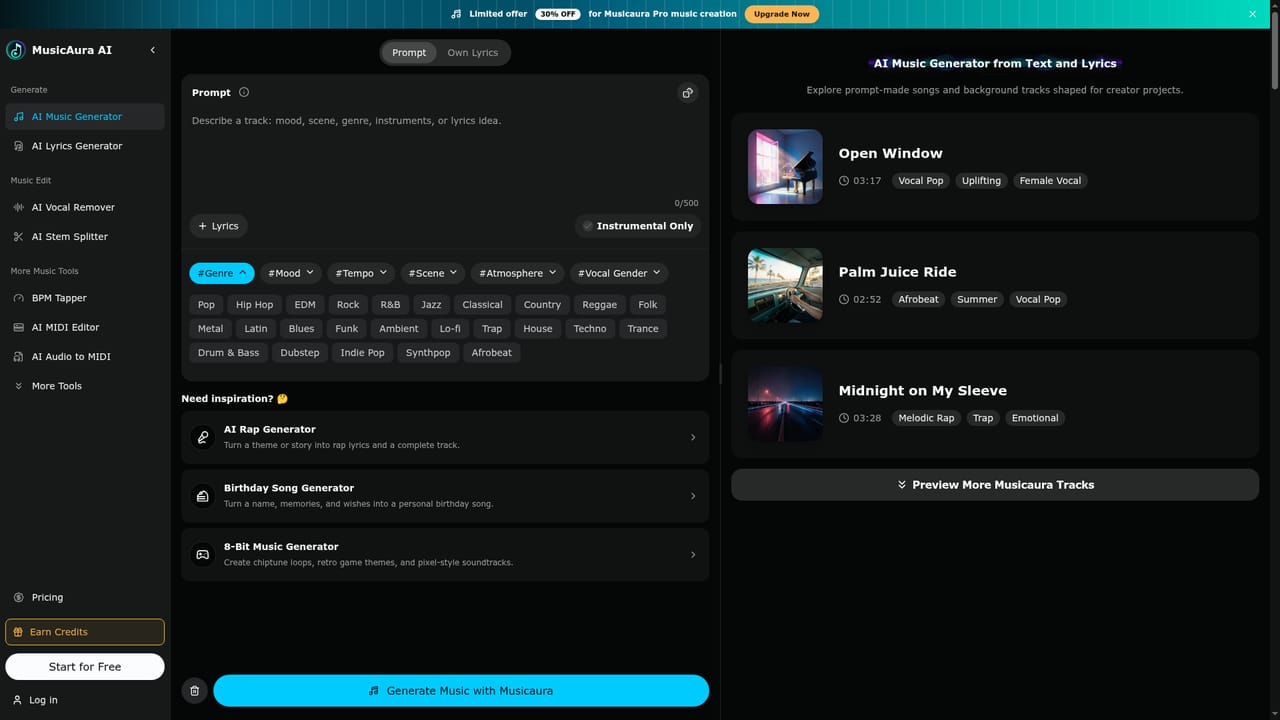Click the Log in user icon
Screen dimensions: 1280x720
pos(17,700)
